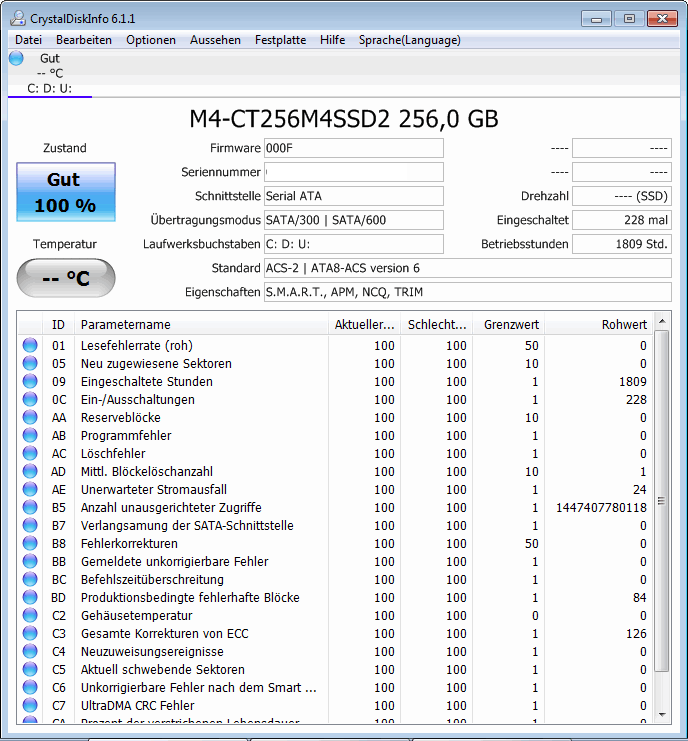Click the -- °C temperature button

(x=66, y=278)
